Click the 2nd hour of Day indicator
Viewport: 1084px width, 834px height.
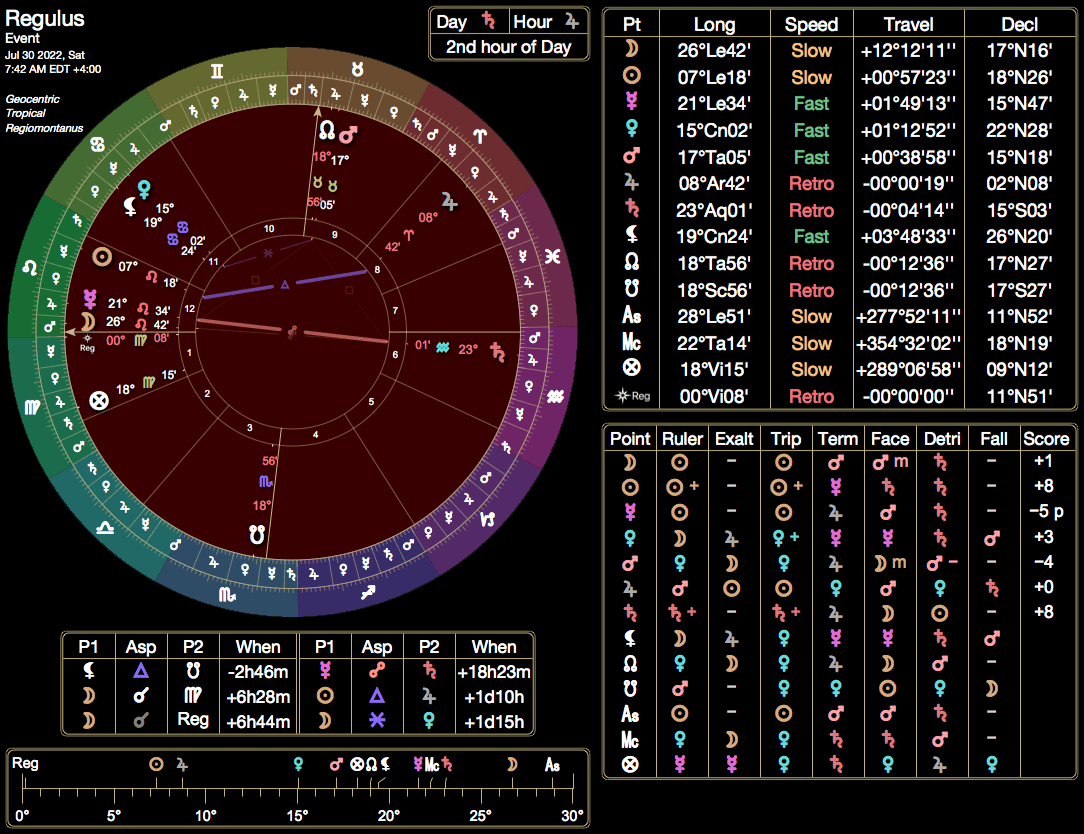point(508,46)
